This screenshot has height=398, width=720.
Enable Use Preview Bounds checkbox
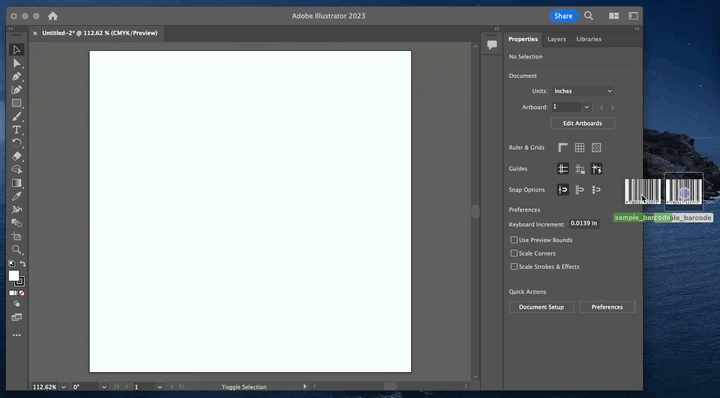click(514, 240)
